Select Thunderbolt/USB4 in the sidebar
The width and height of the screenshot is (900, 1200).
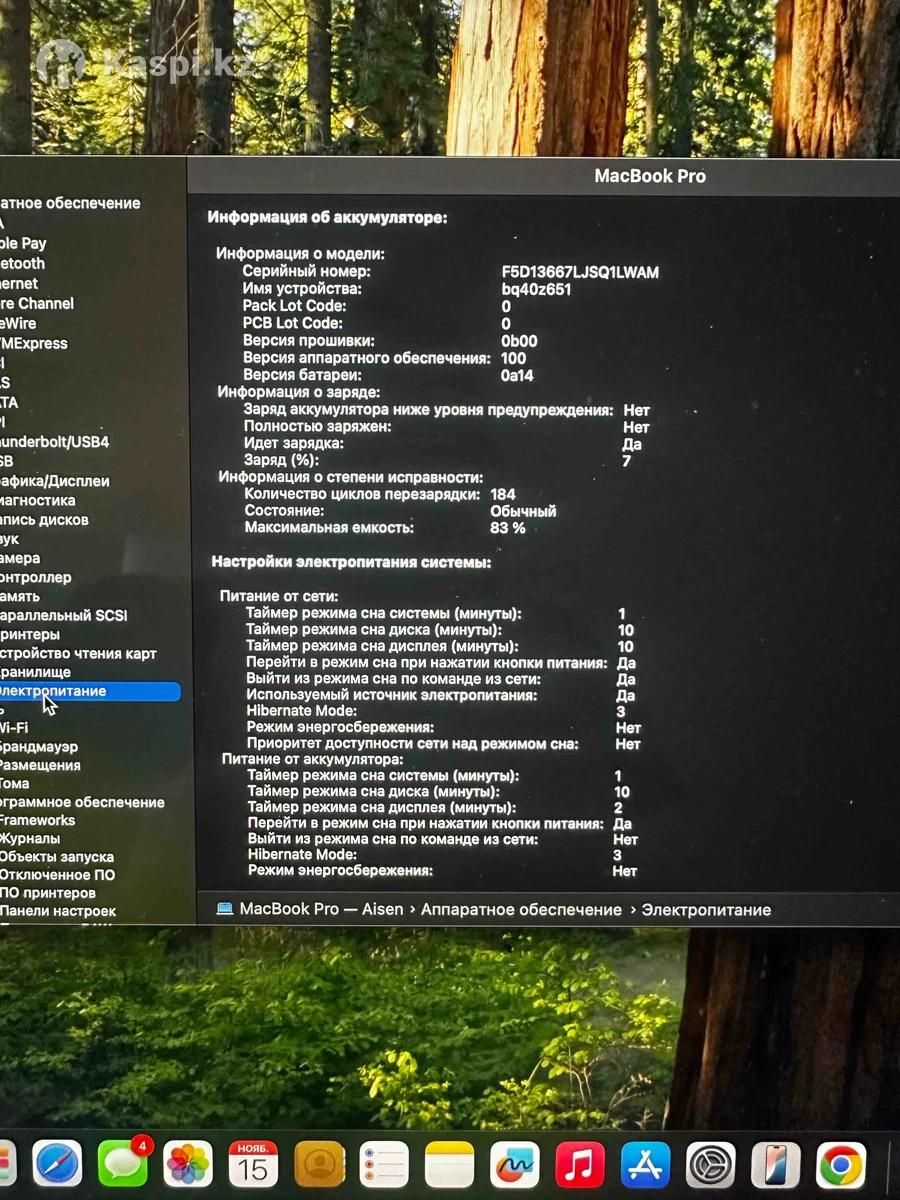[54, 441]
